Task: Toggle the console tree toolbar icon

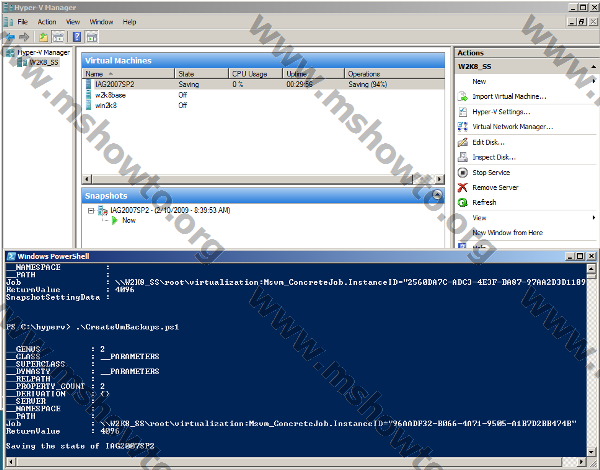Action: [x=58, y=37]
